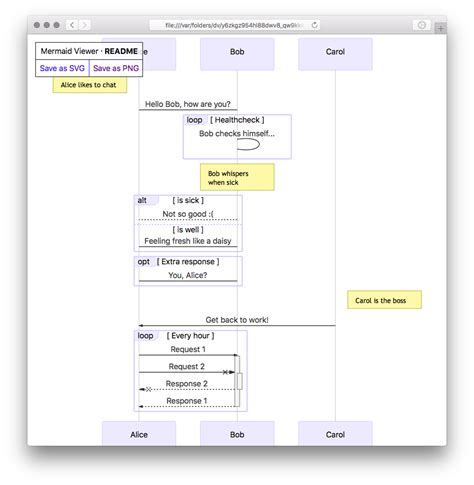The height and width of the screenshot is (485, 474).
Task: Click the browser forward arrow button
Action: [84, 25]
